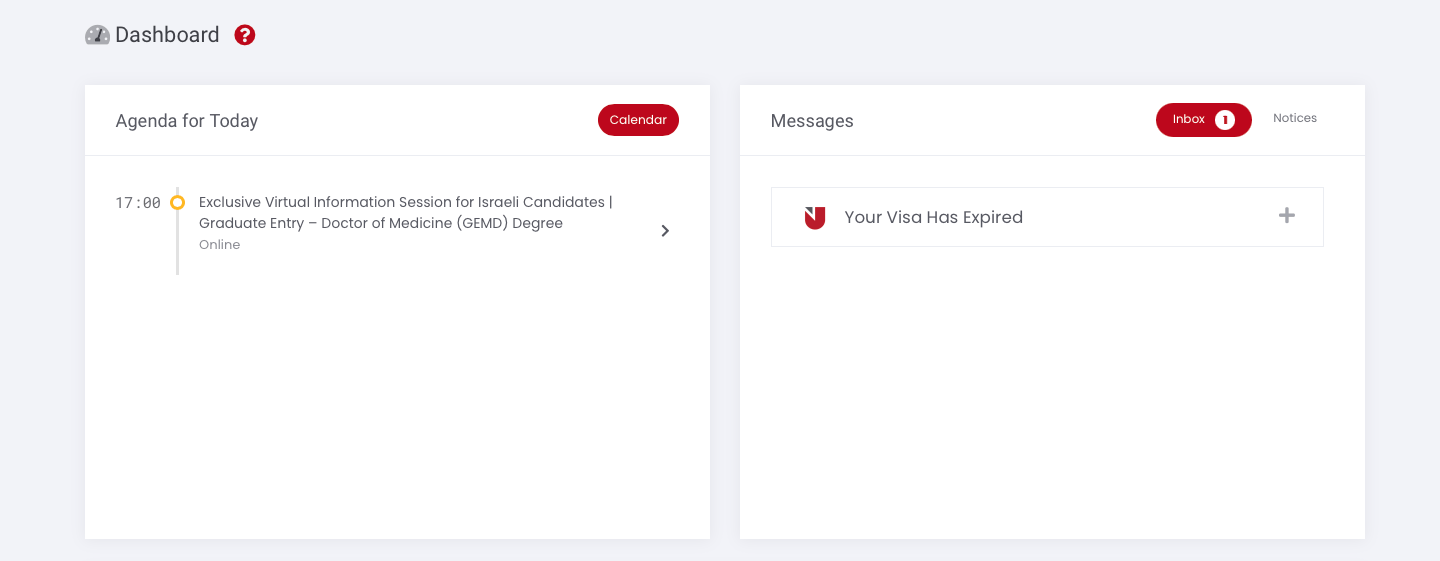The image size is (1440, 561).
Task: Click the unread count badge on Inbox
Action: tap(1225, 120)
